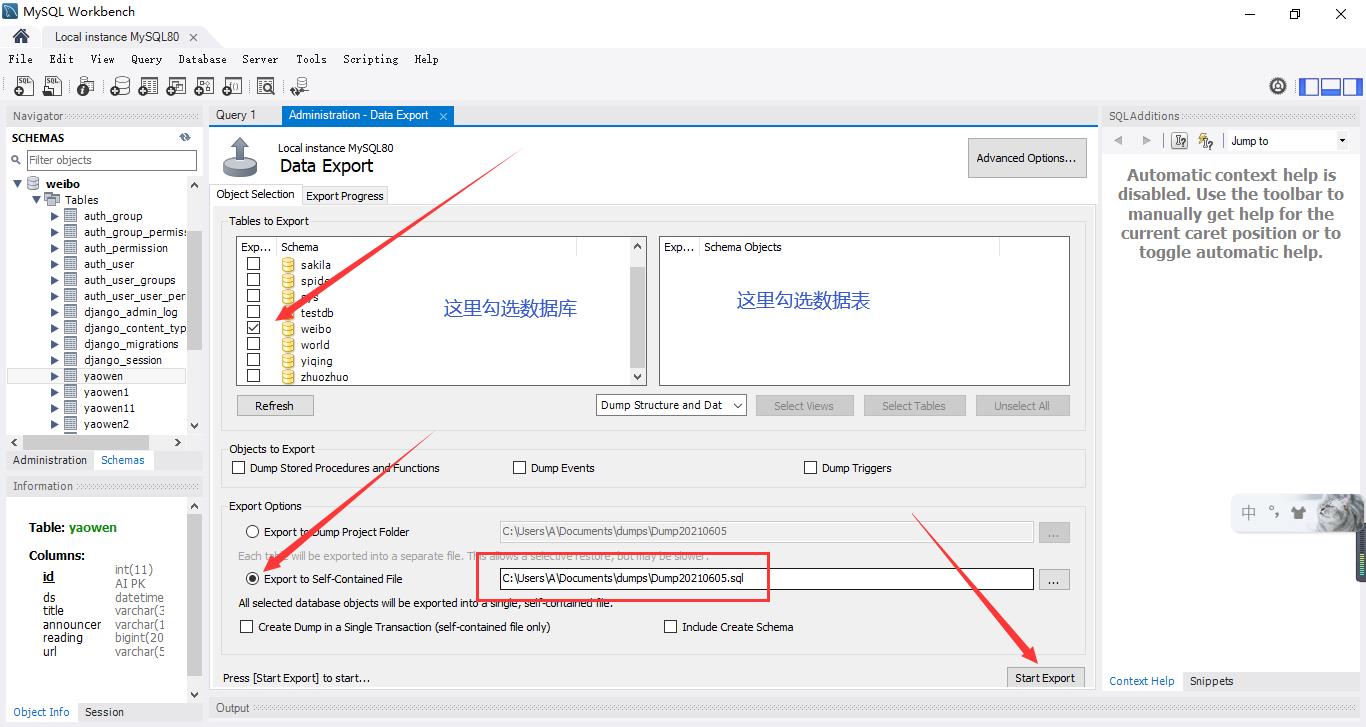Viewport: 1366px width, 727px height.
Task: Enable Dump Triggers checkbox
Action: tap(810, 467)
